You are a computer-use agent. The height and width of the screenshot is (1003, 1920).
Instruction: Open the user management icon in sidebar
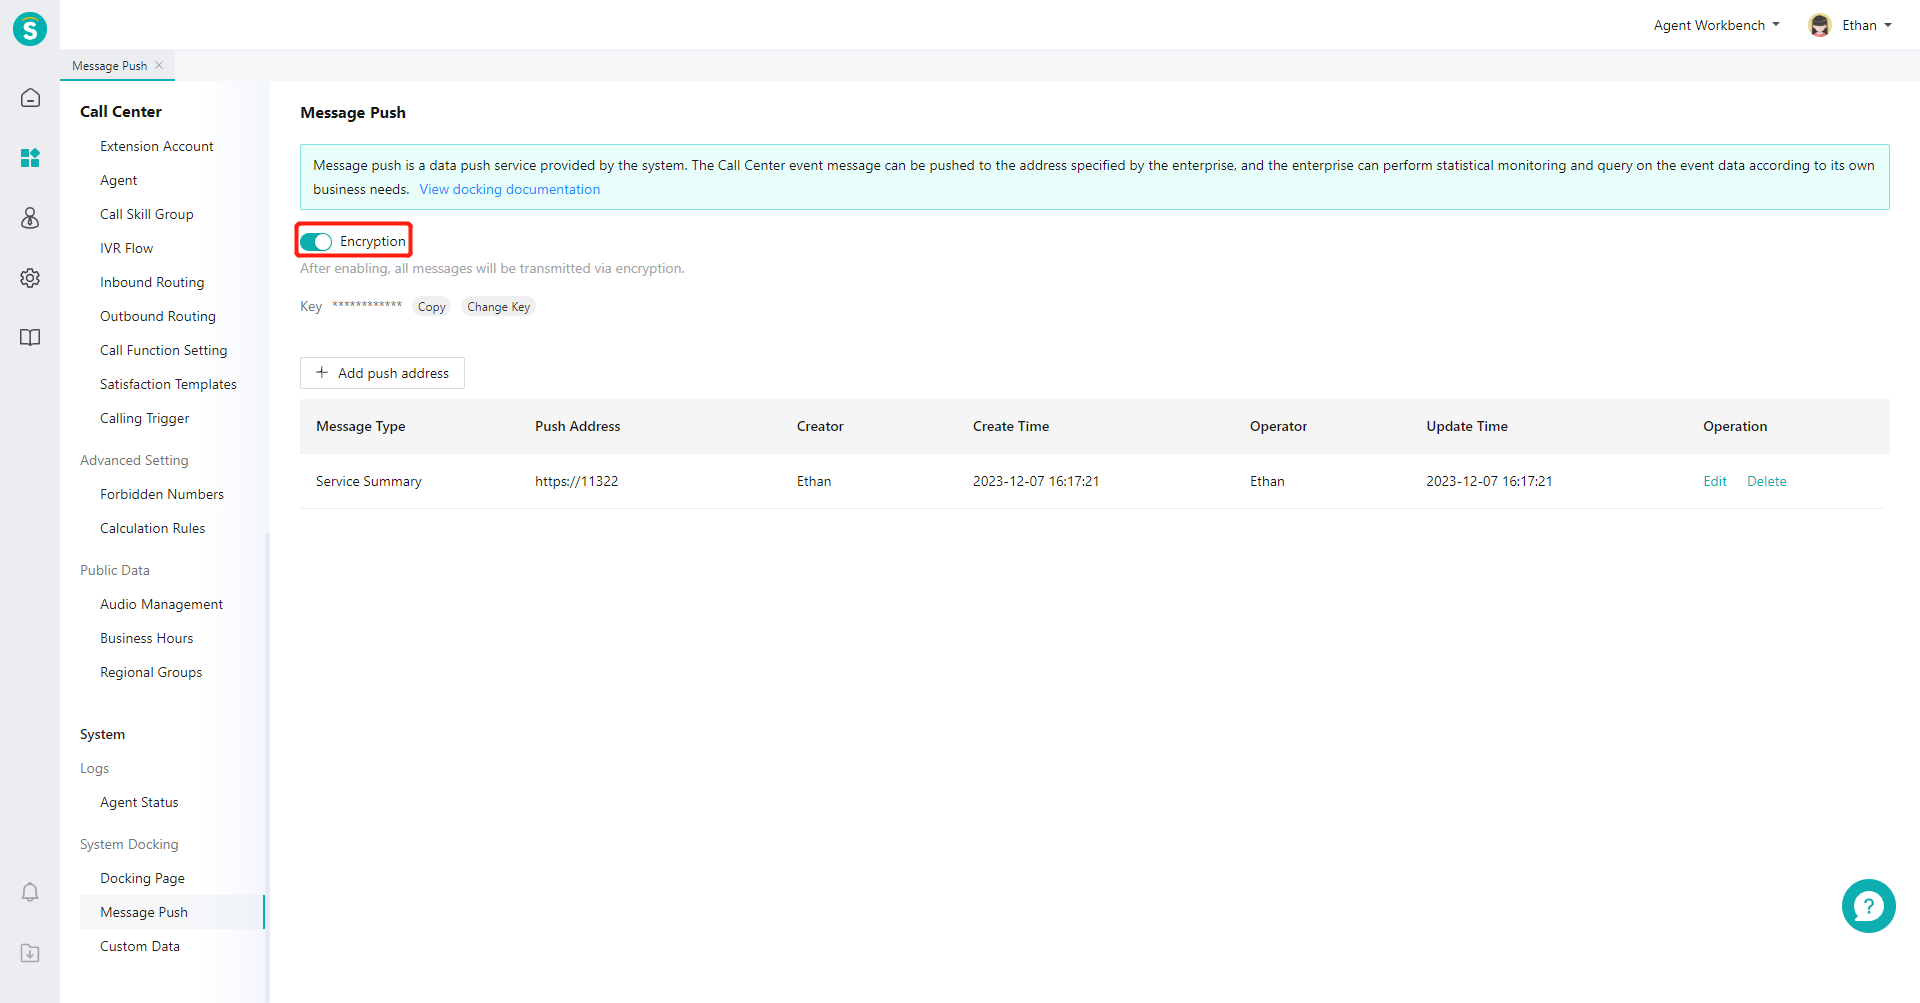click(x=30, y=218)
